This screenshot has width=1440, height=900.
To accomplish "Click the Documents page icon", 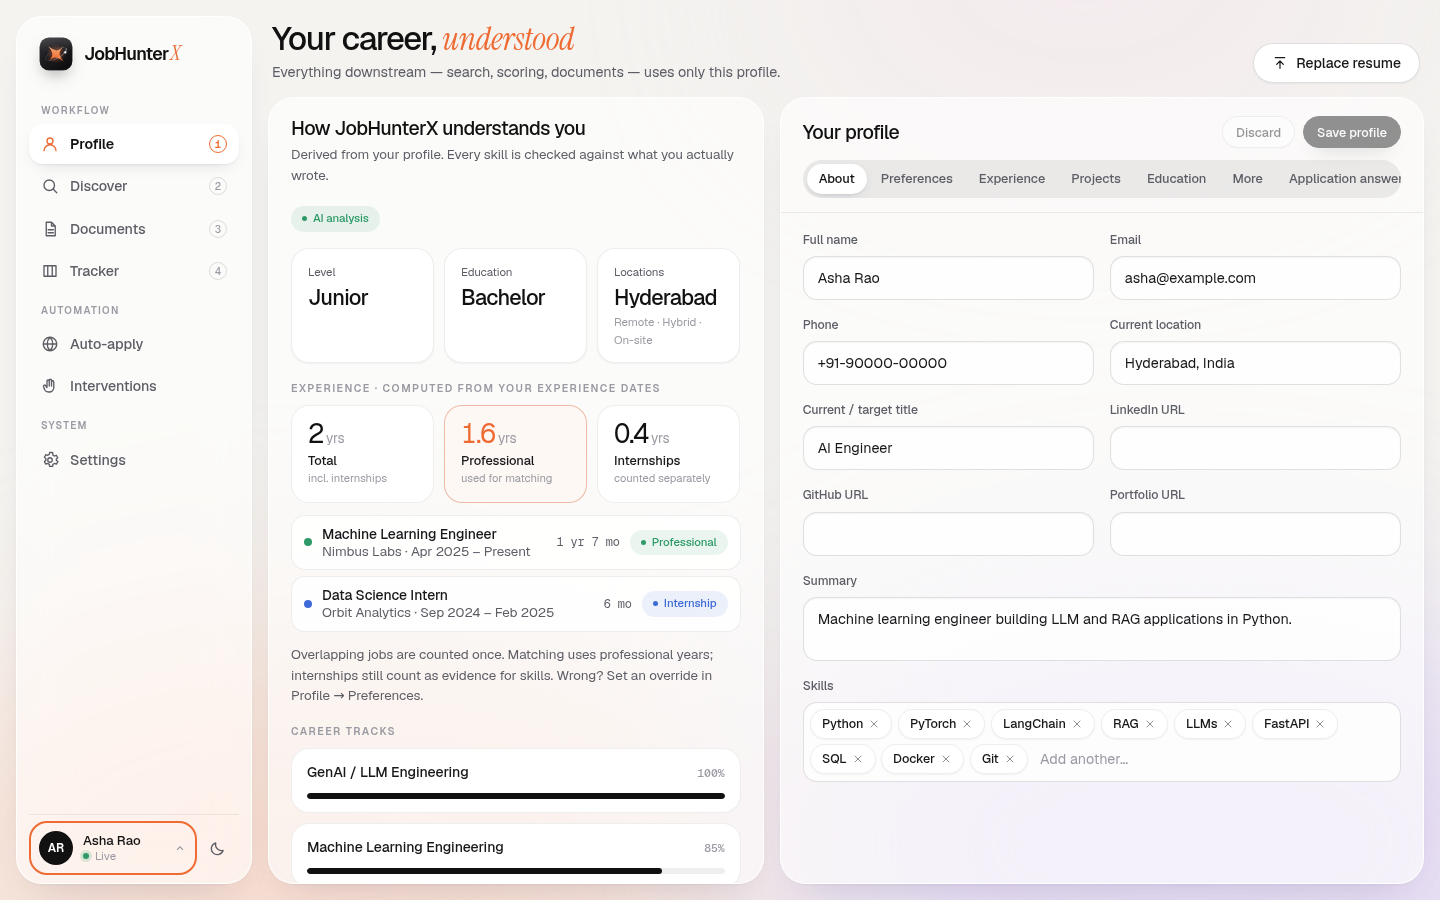I will pyautogui.click(x=50, y=229).
